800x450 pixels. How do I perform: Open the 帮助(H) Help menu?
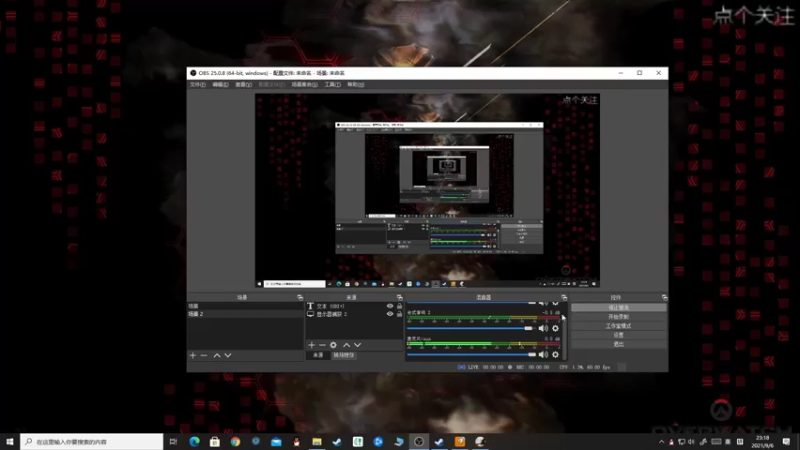click(x=356, y=85)
